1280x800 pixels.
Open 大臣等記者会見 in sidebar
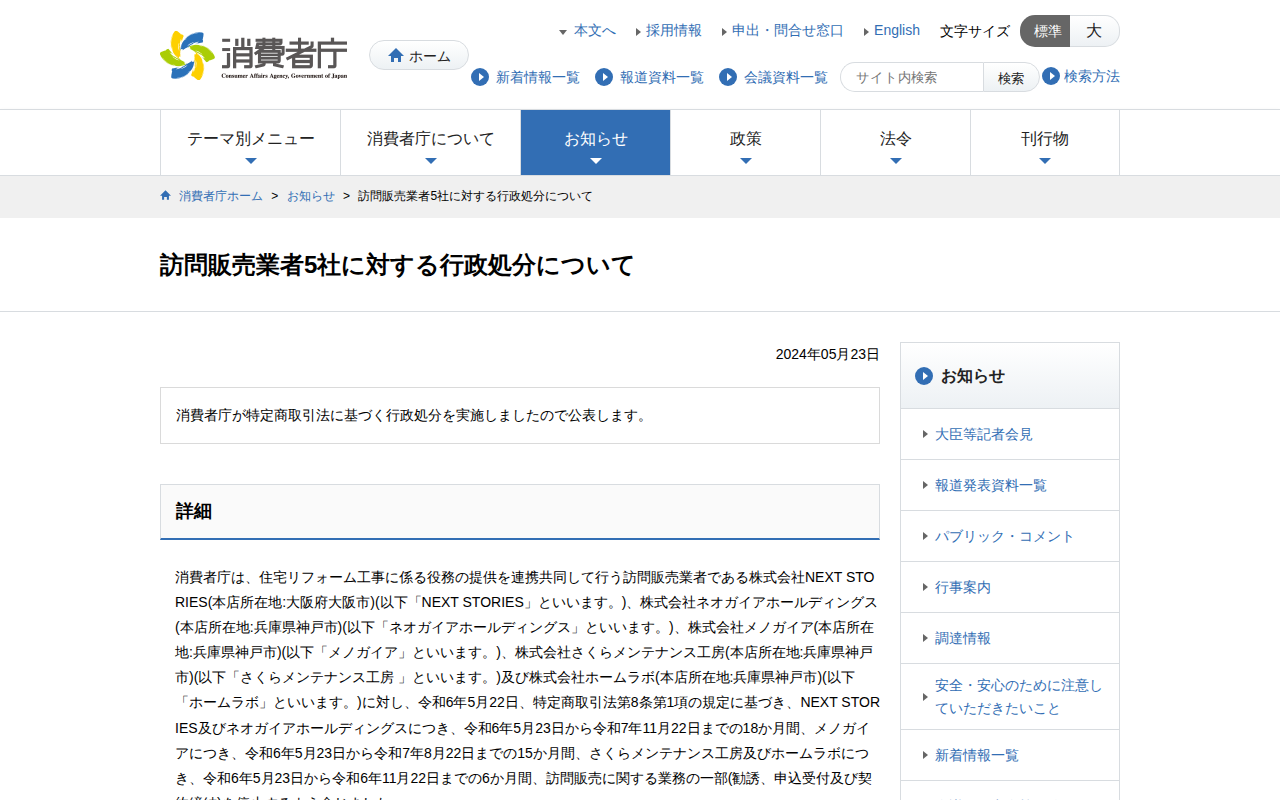(983, 434)
